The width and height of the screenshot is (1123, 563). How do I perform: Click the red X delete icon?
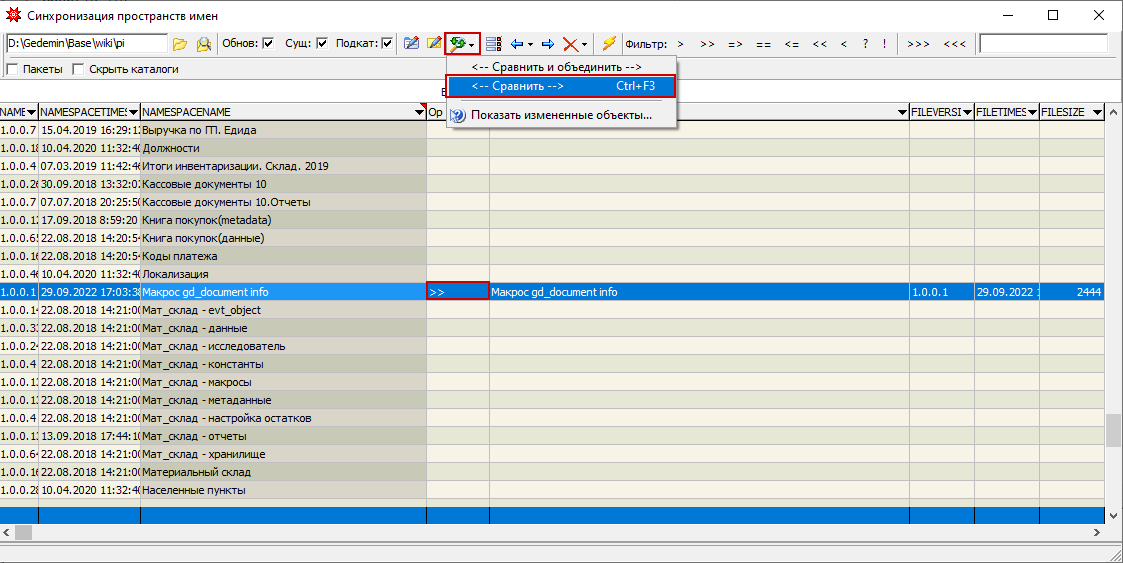click(x=569, y=44)
